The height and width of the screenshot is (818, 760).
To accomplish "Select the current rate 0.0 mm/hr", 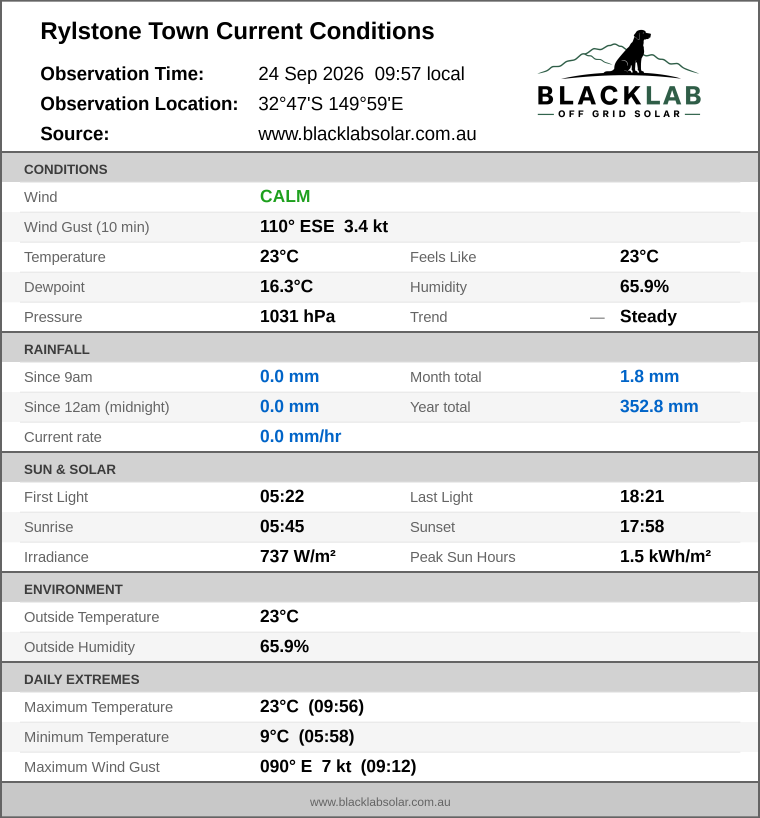I will (300, 437).
